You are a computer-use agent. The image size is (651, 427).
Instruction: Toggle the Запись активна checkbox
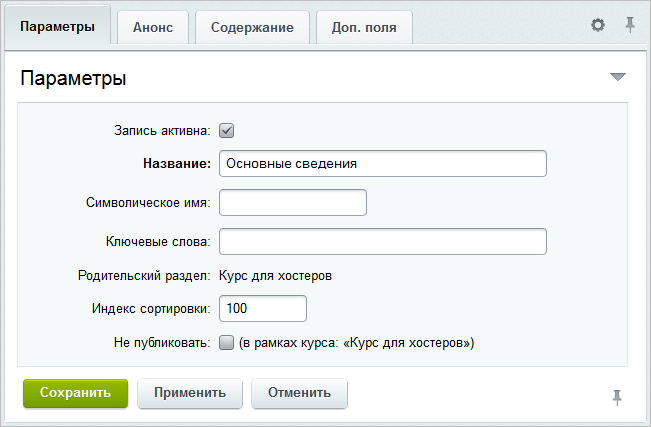(x=226, y=130)
